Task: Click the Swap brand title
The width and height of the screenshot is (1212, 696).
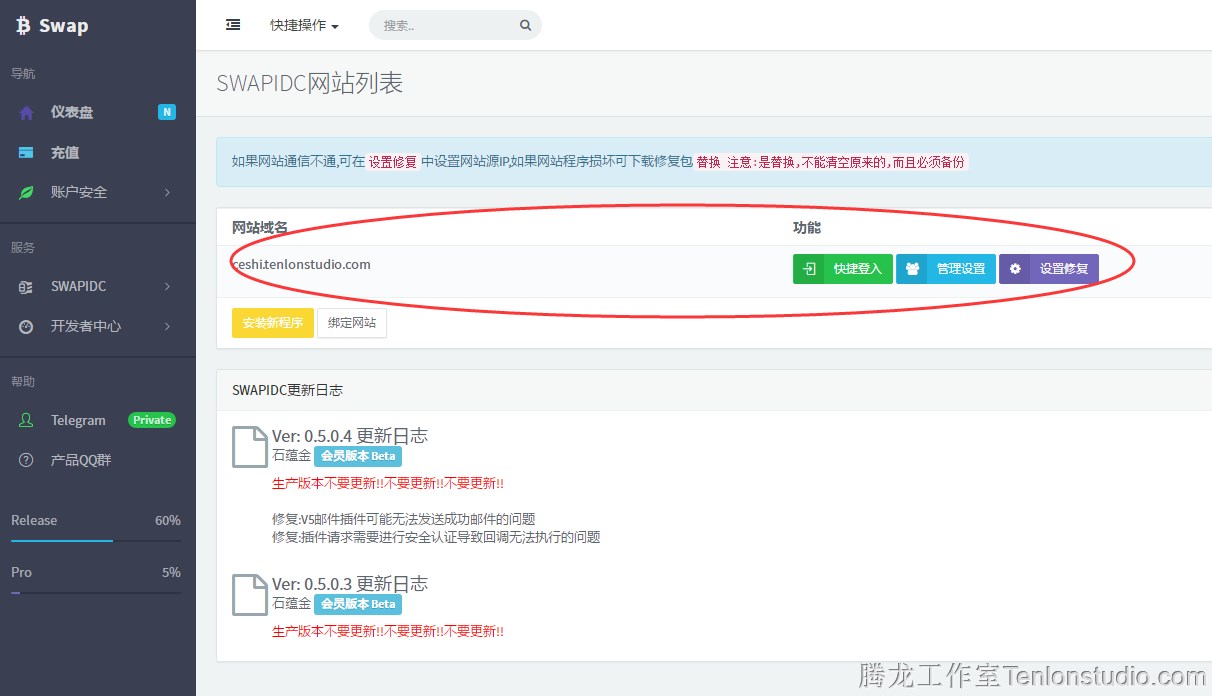Action: coord(64,26)
